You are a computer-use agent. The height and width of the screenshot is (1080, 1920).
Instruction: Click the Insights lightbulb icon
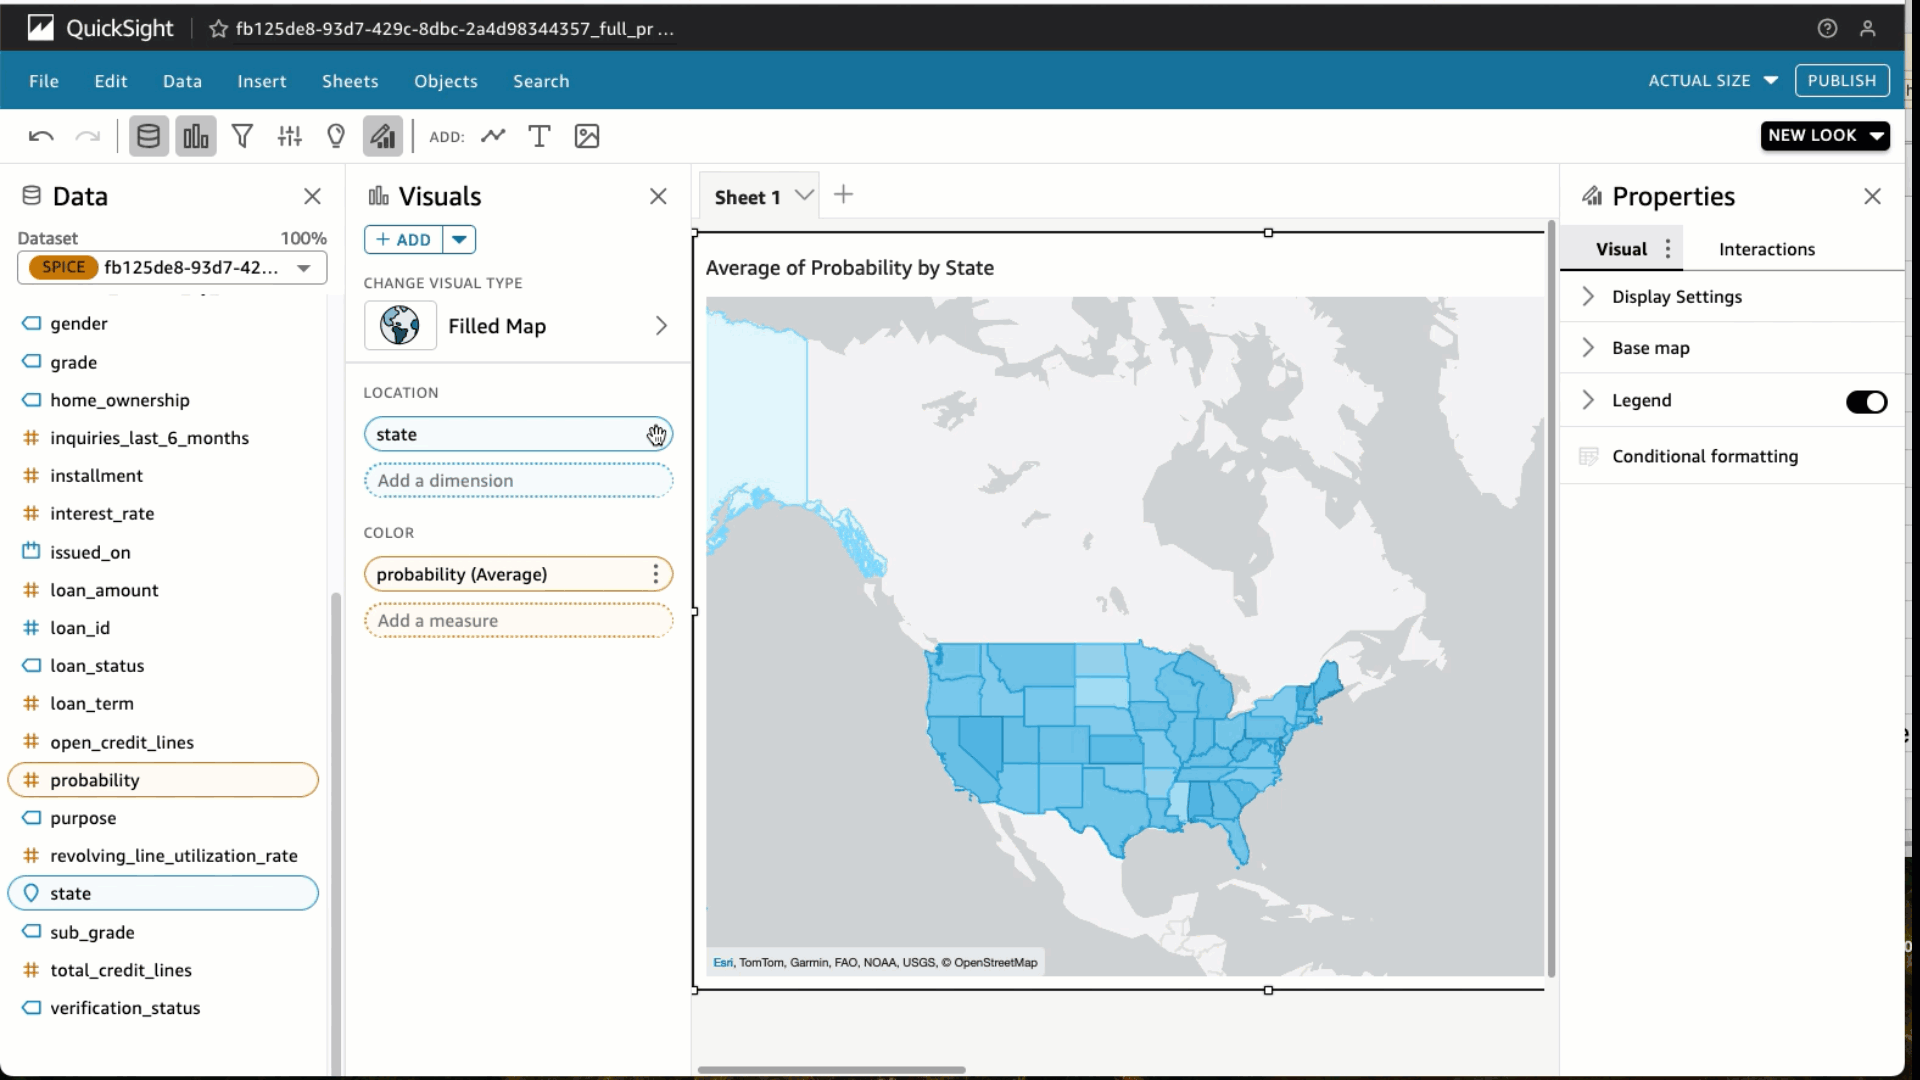(x=336, y=136)
